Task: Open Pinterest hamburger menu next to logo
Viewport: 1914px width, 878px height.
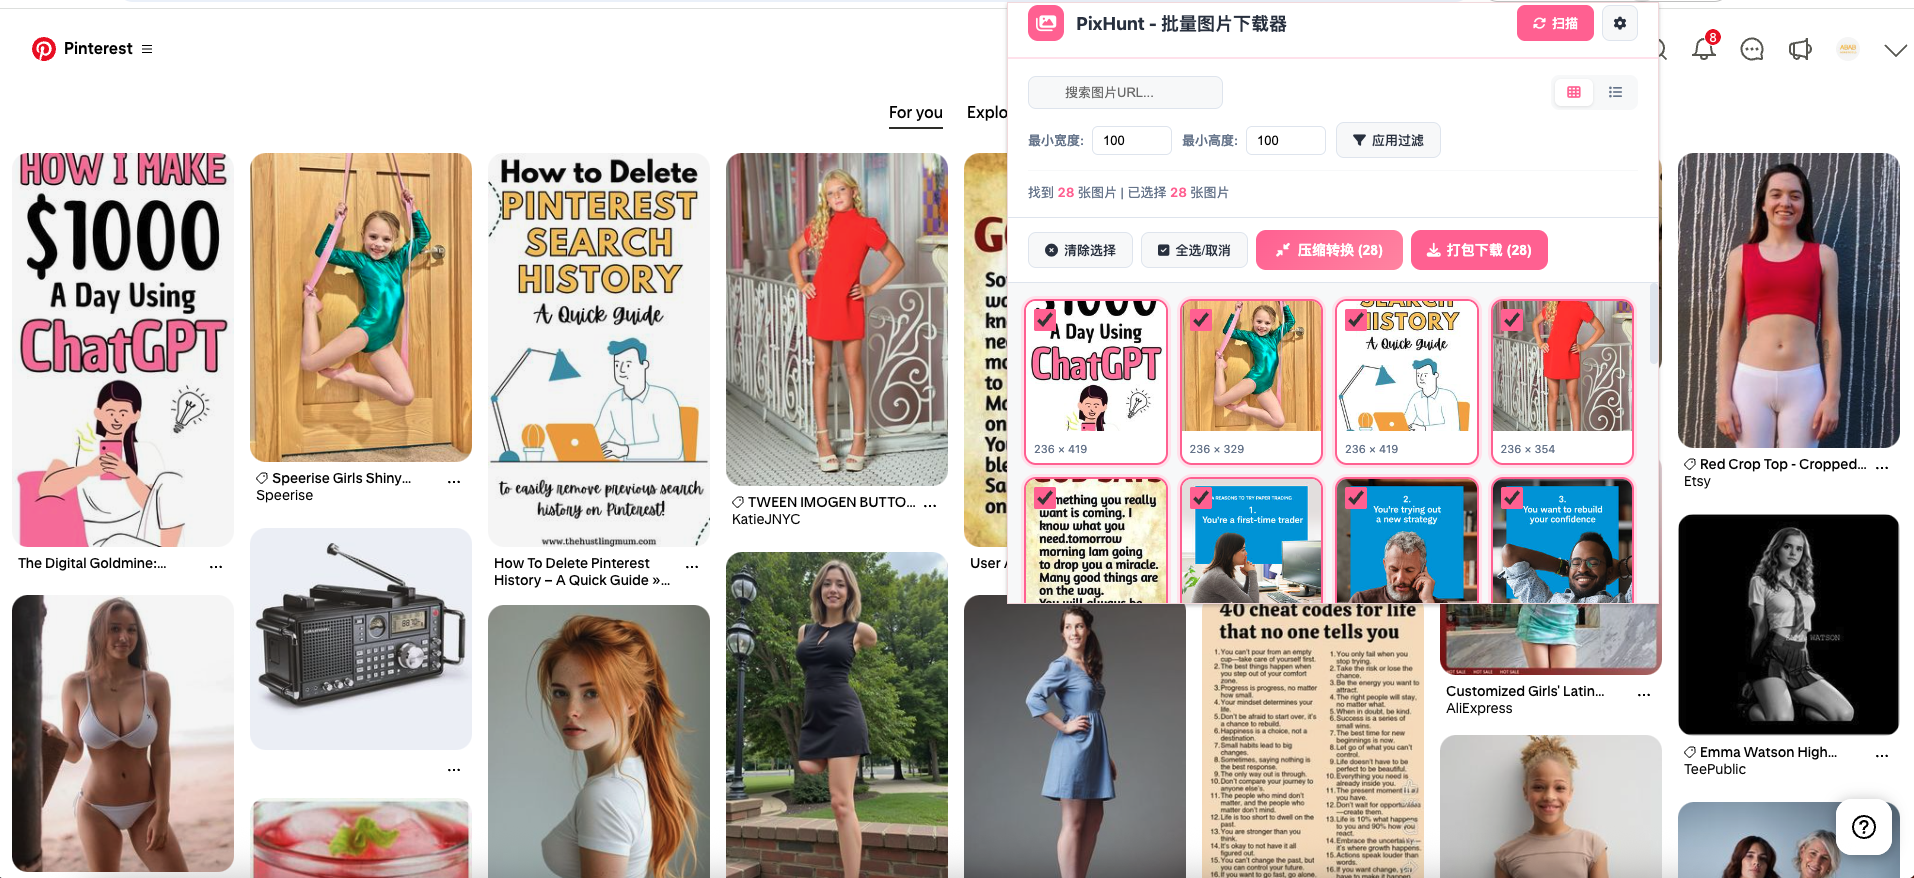Action: click(x=147, y=49)
